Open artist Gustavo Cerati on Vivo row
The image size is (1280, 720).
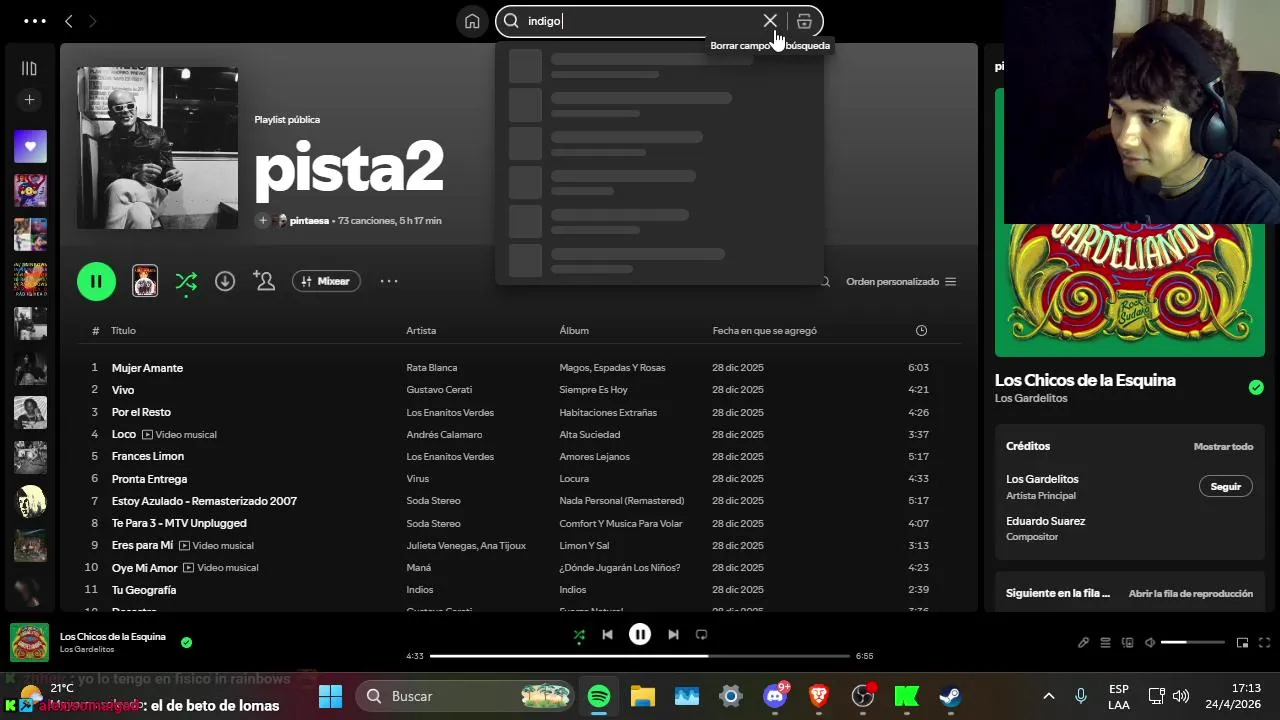point(439,390)
